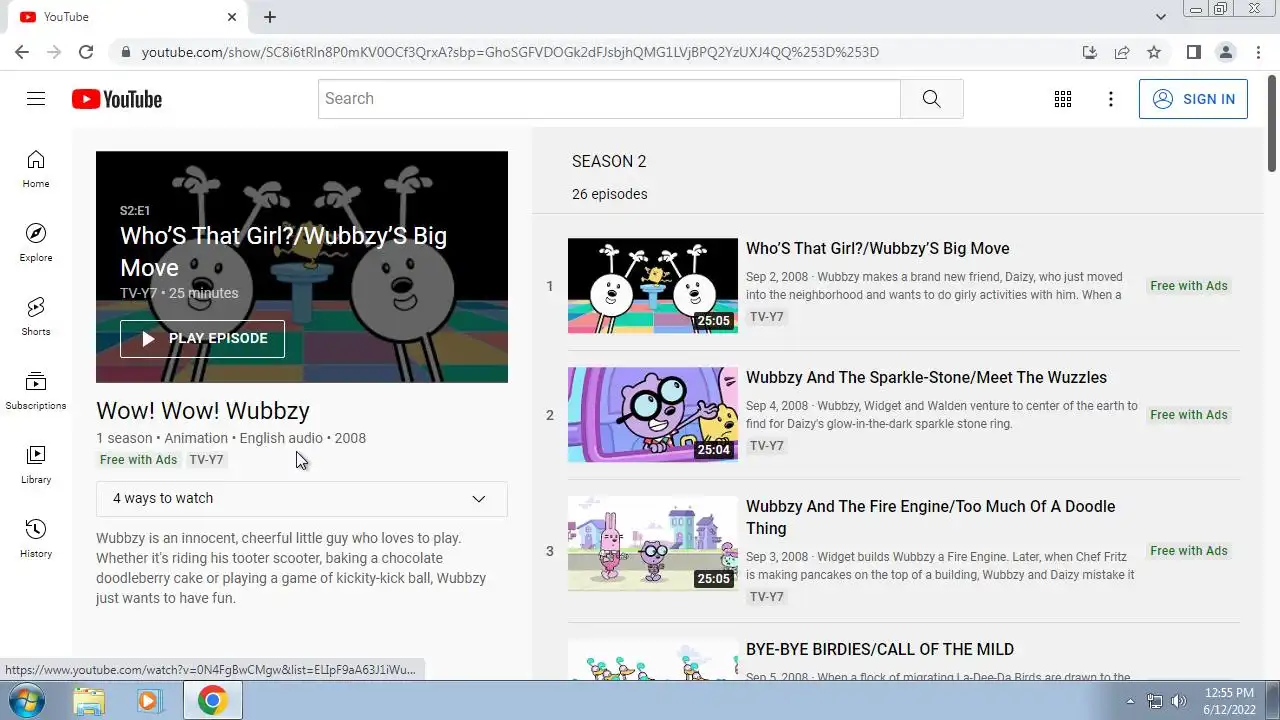Image resolution: width=1280 pixels, height=720 pixels.
Task: Click episode 1 title in the season list
Action: coord(877,248)
